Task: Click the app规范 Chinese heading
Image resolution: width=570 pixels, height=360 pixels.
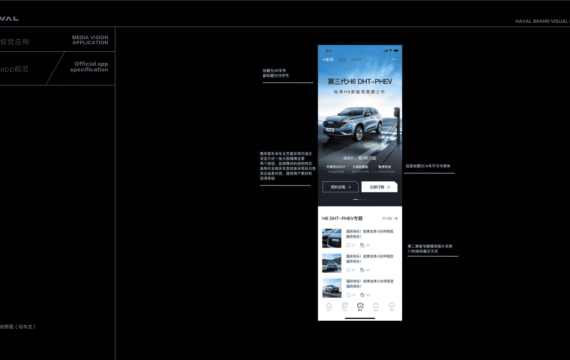Action: (14, 69)
